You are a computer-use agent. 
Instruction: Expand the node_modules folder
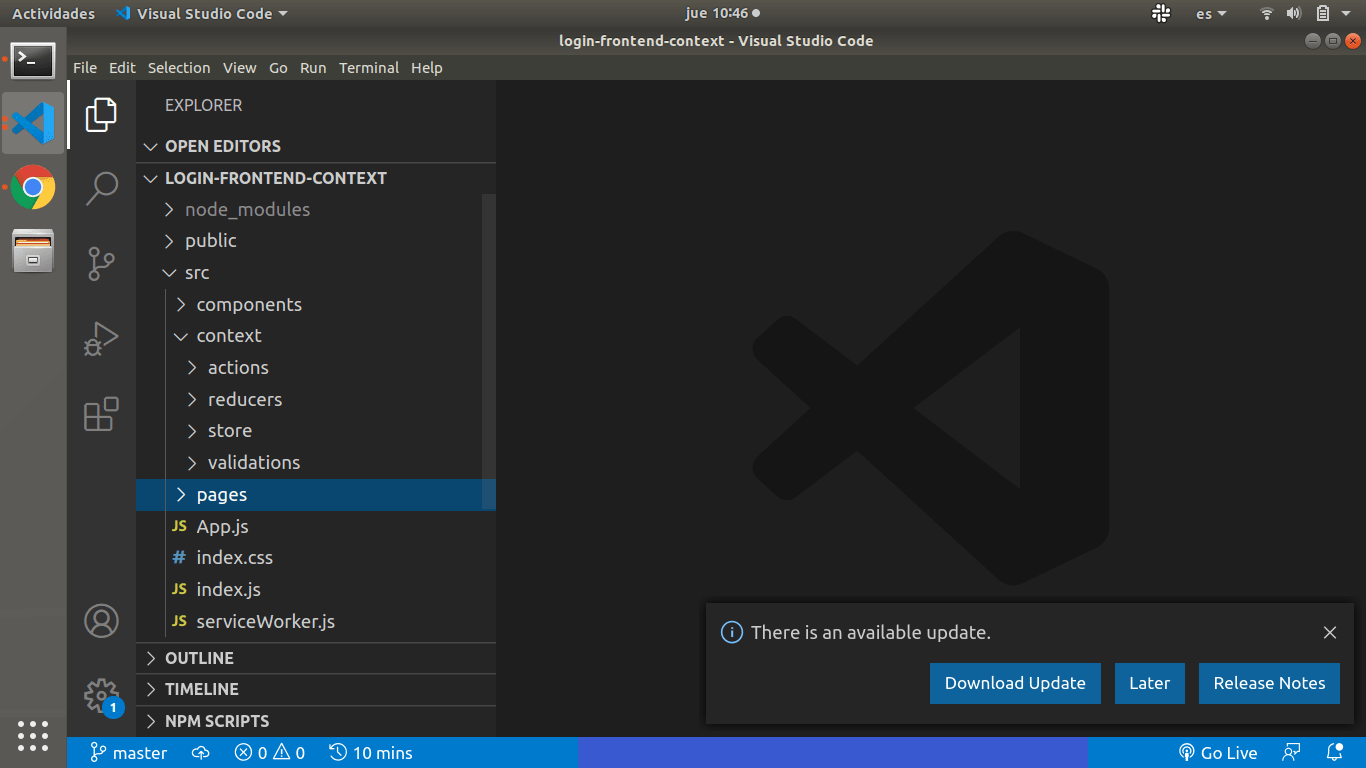[247, 210]
